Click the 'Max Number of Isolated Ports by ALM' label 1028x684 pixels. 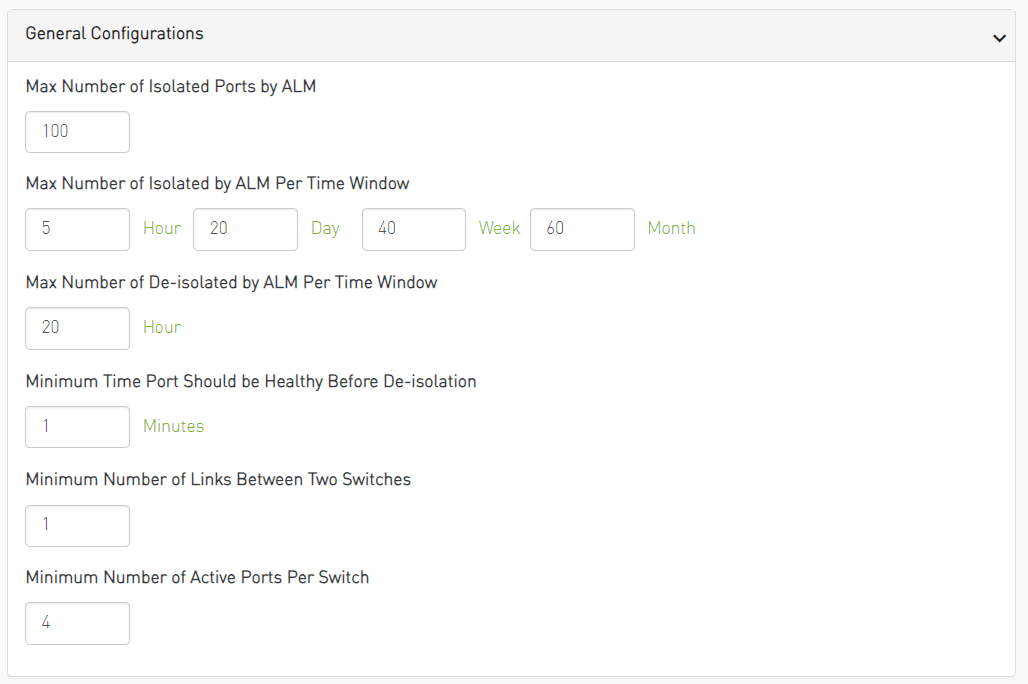pos(170,87)
